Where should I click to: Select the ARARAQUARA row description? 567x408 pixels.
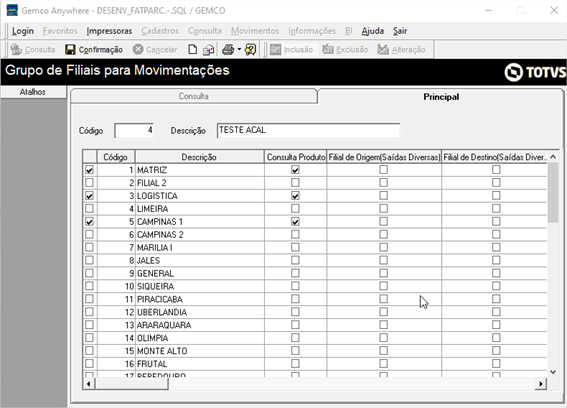[164, 325]
